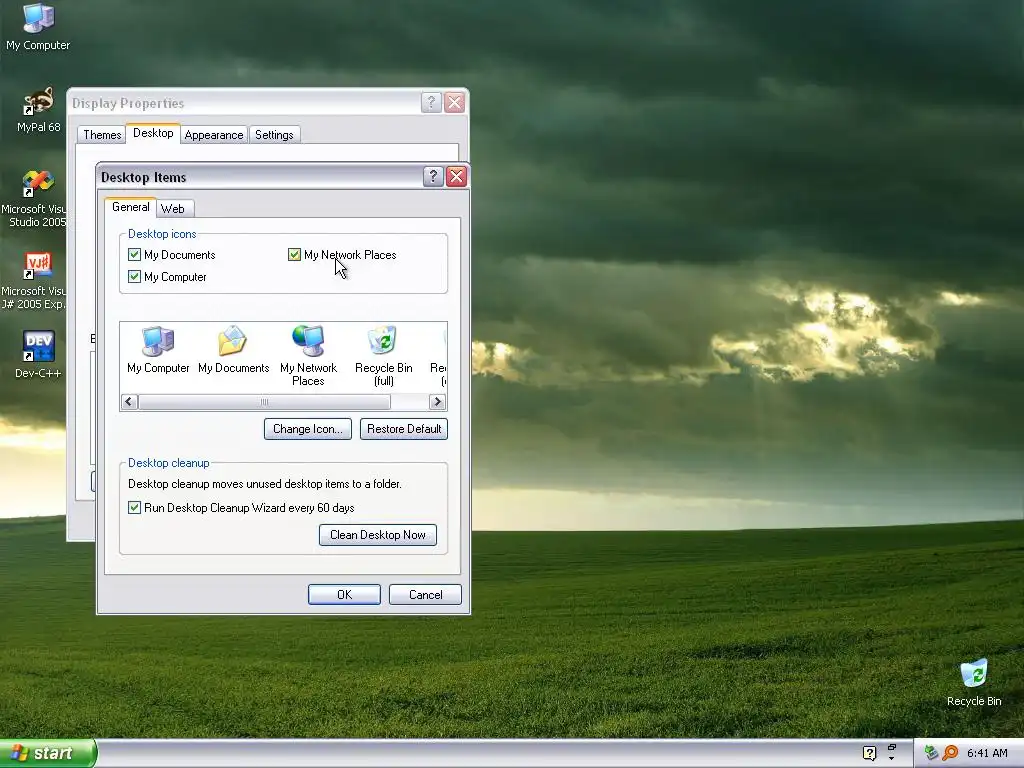Click the Display Properties help question button
Screen dimensions: 1024x768
tap(431, 103)
